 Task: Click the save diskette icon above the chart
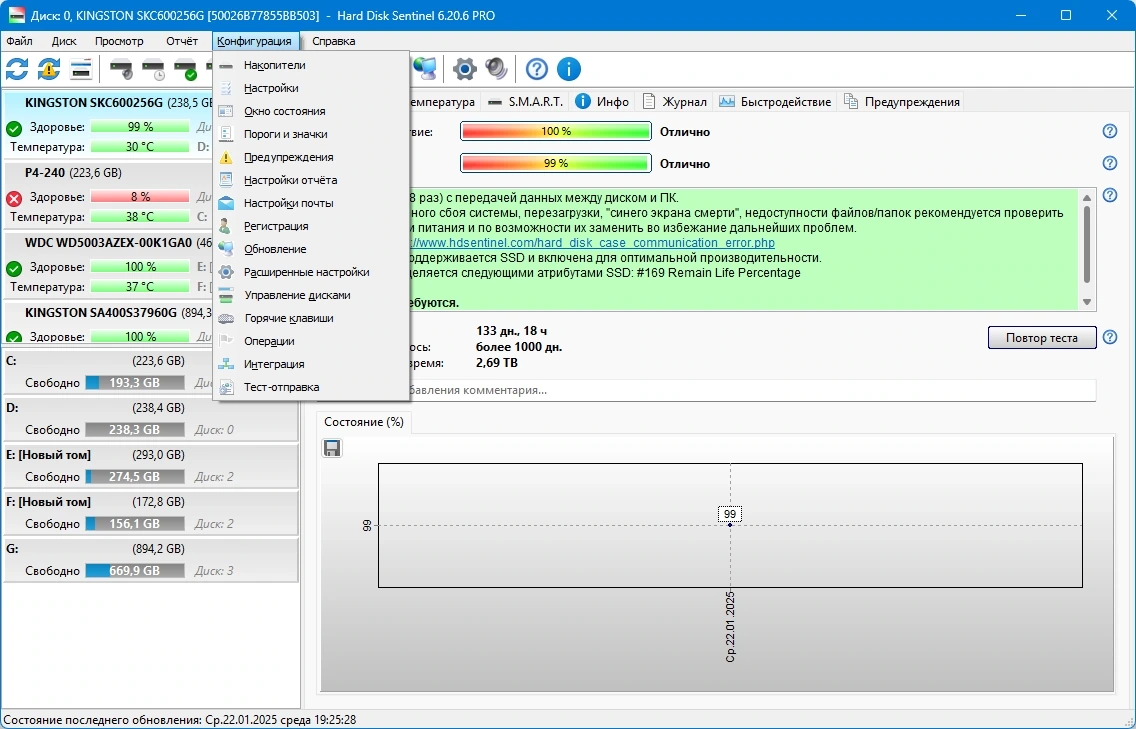coord(332,449)
